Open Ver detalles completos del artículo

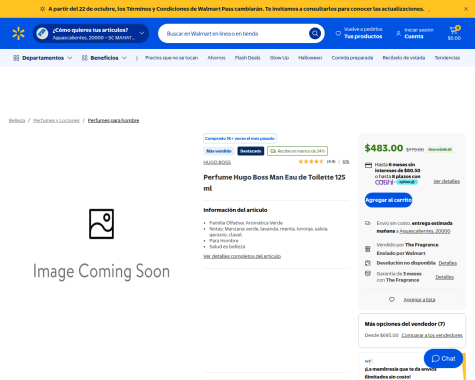242,256
